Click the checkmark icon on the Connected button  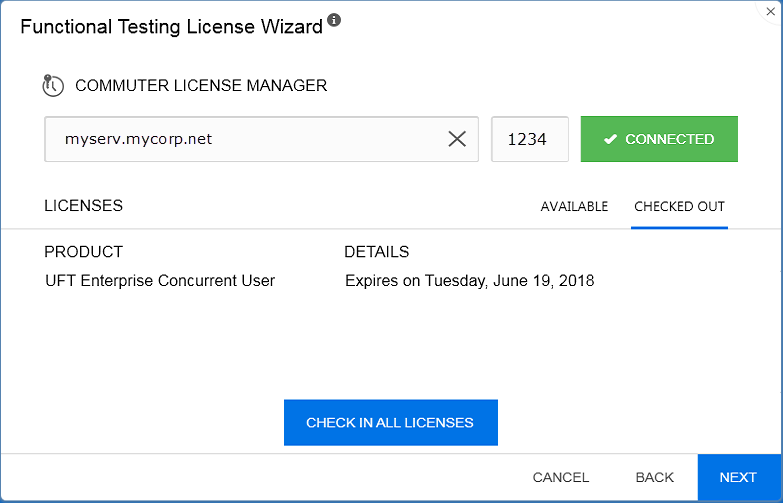[610, 140]
